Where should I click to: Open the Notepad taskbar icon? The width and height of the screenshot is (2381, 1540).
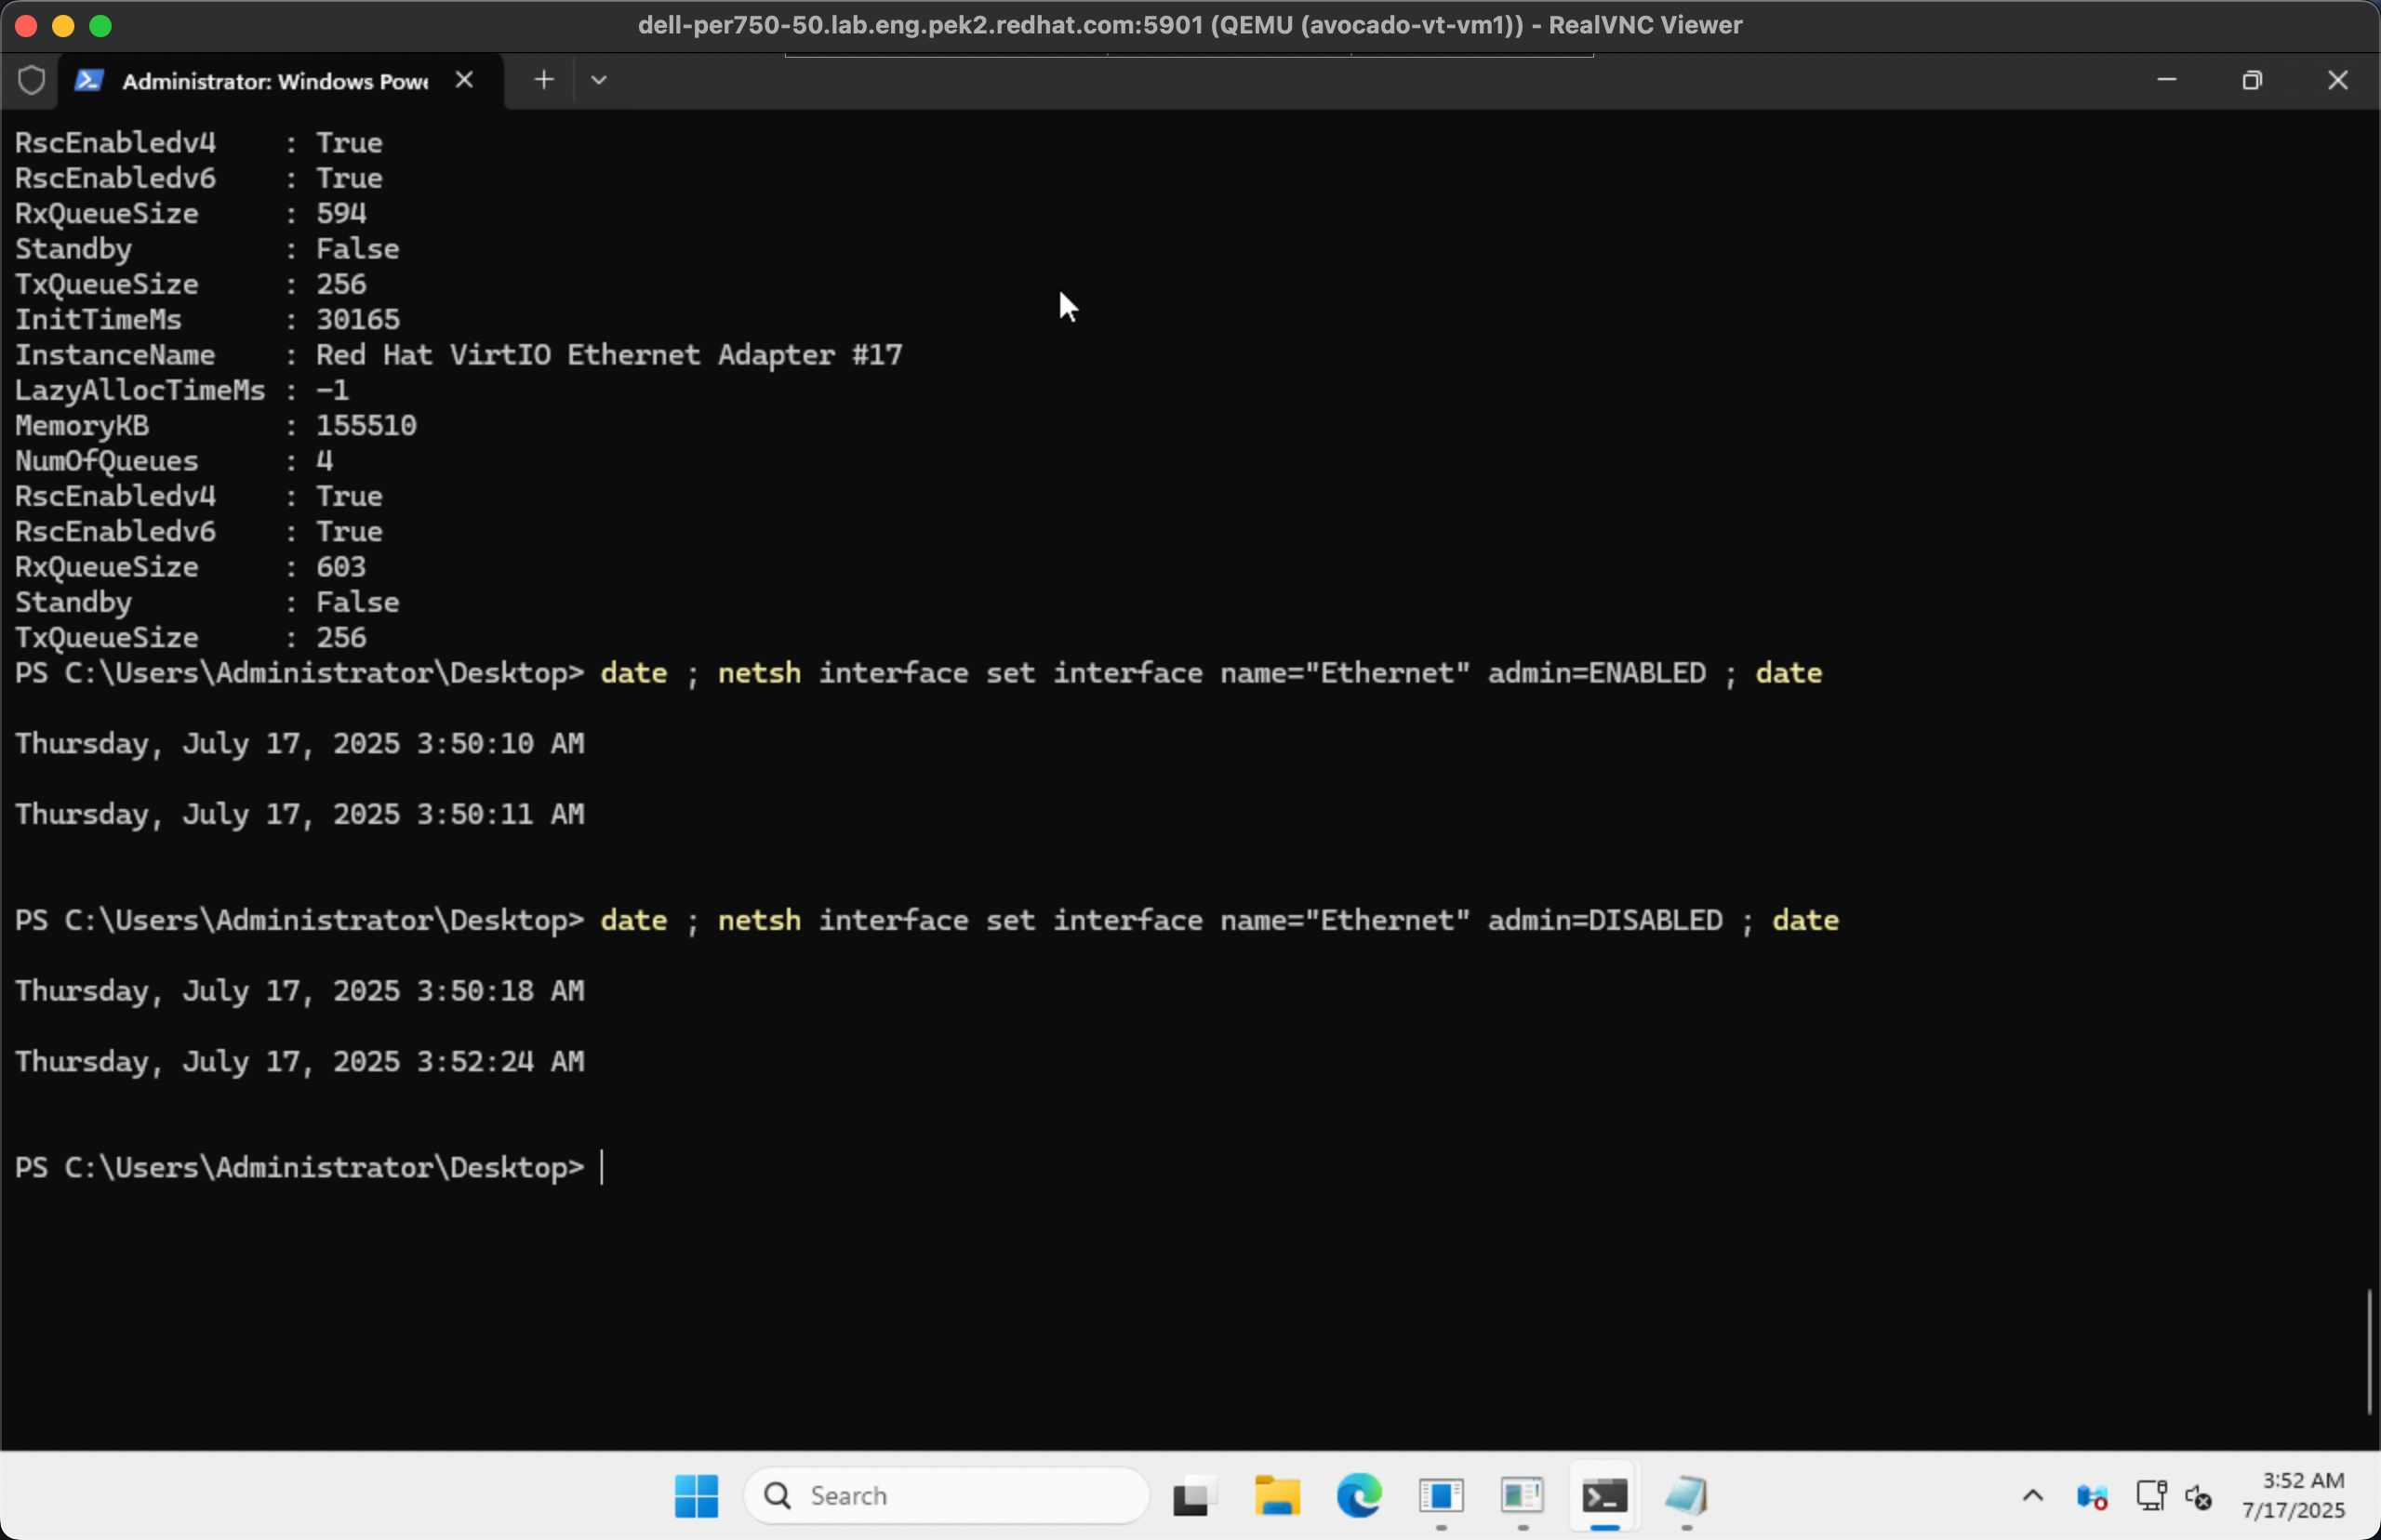(x=1686, y=1496)
